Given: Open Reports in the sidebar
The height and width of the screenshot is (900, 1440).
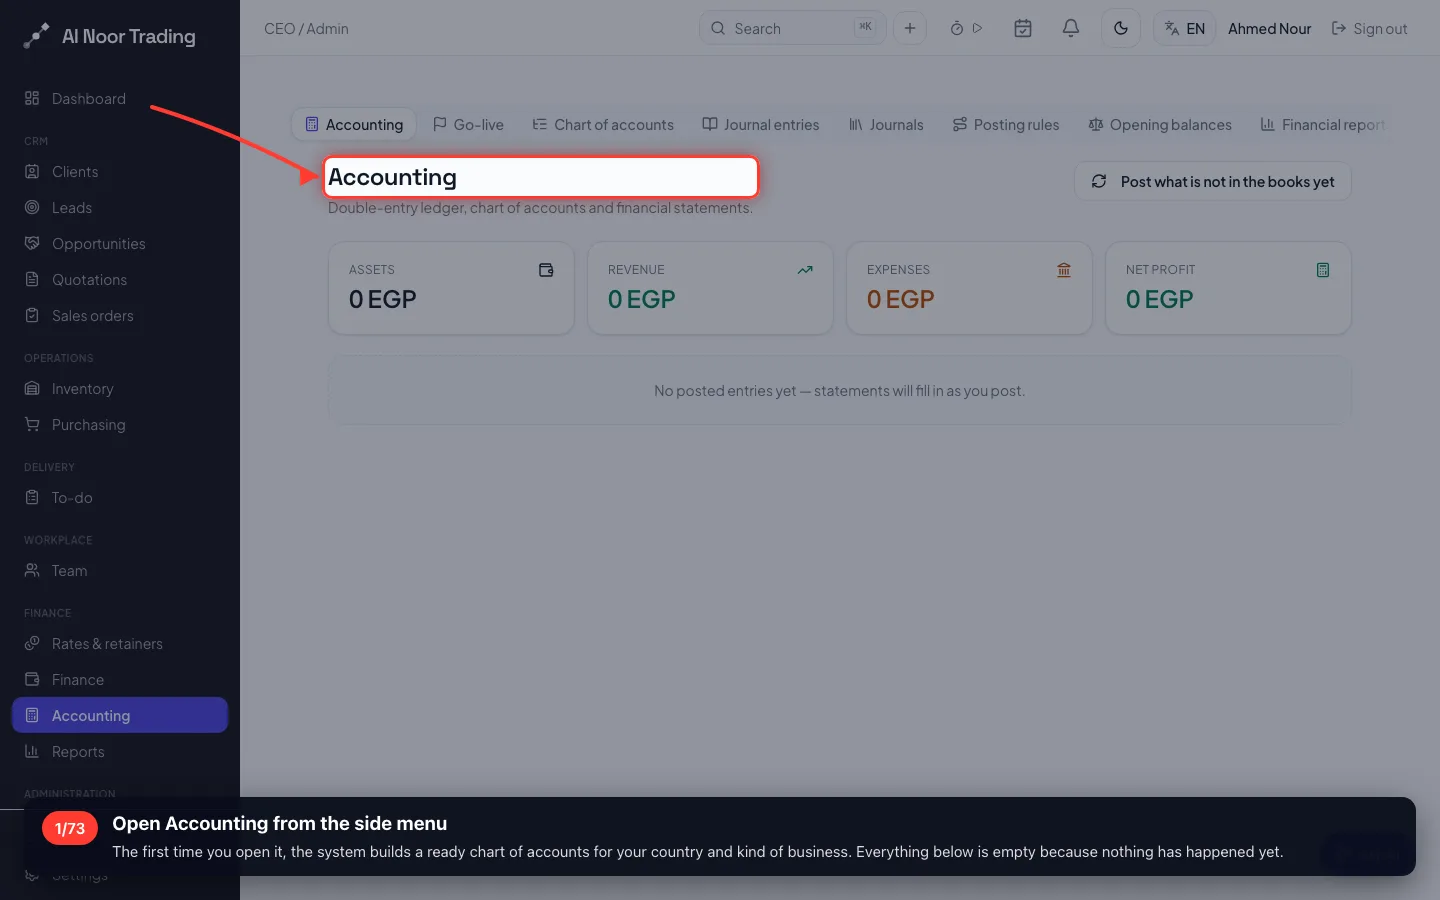Looking at the screenshot, I should [120, 751].
